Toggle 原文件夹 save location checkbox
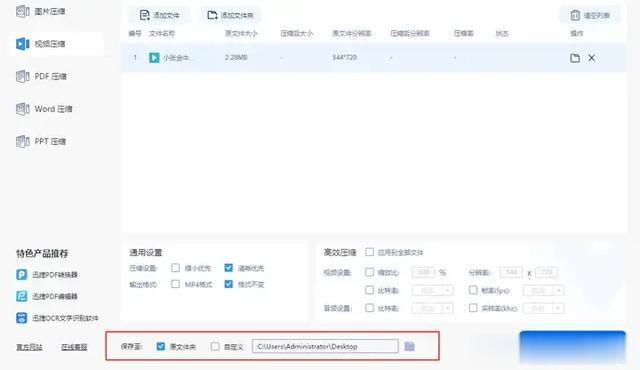Viewport: 640px width, 370px height. point(161,346)
